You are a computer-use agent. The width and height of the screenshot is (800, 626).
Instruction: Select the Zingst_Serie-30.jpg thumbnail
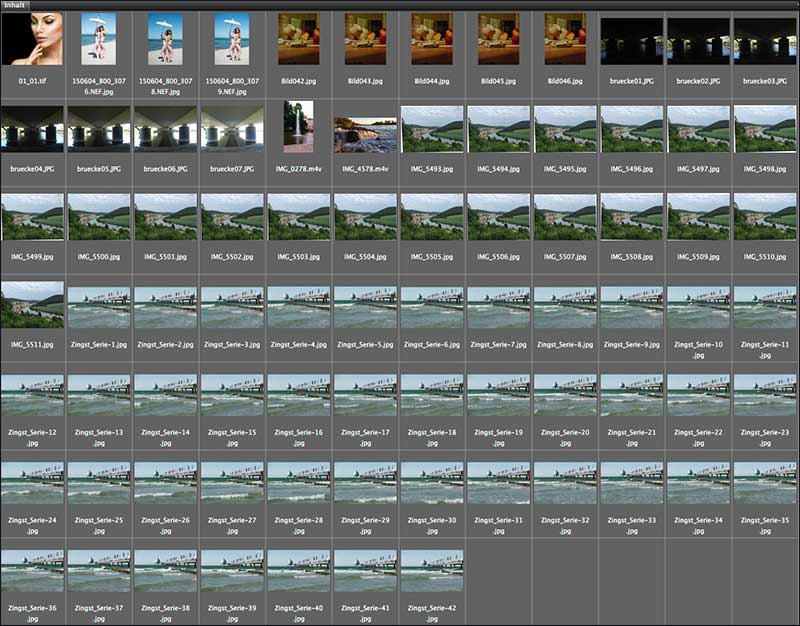432,483
